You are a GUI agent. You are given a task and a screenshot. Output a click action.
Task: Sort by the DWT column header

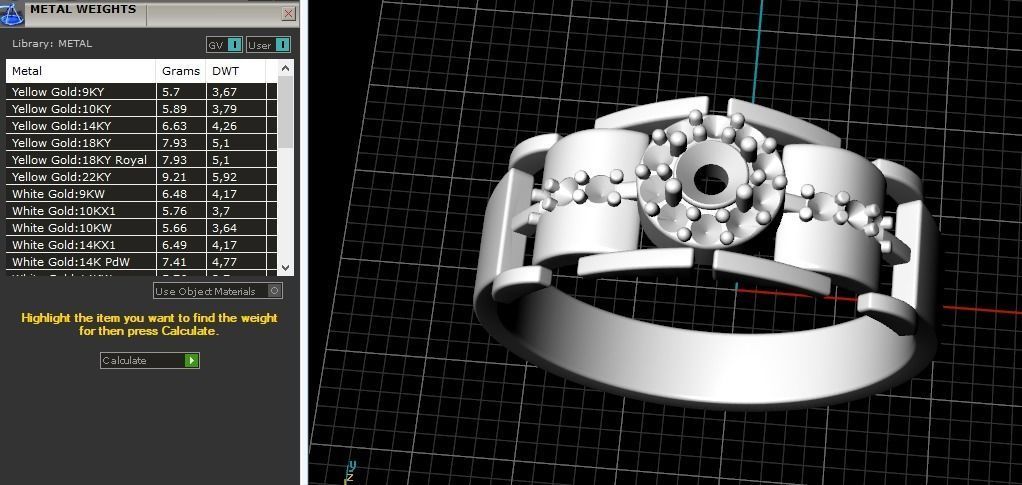pos(235,71)
